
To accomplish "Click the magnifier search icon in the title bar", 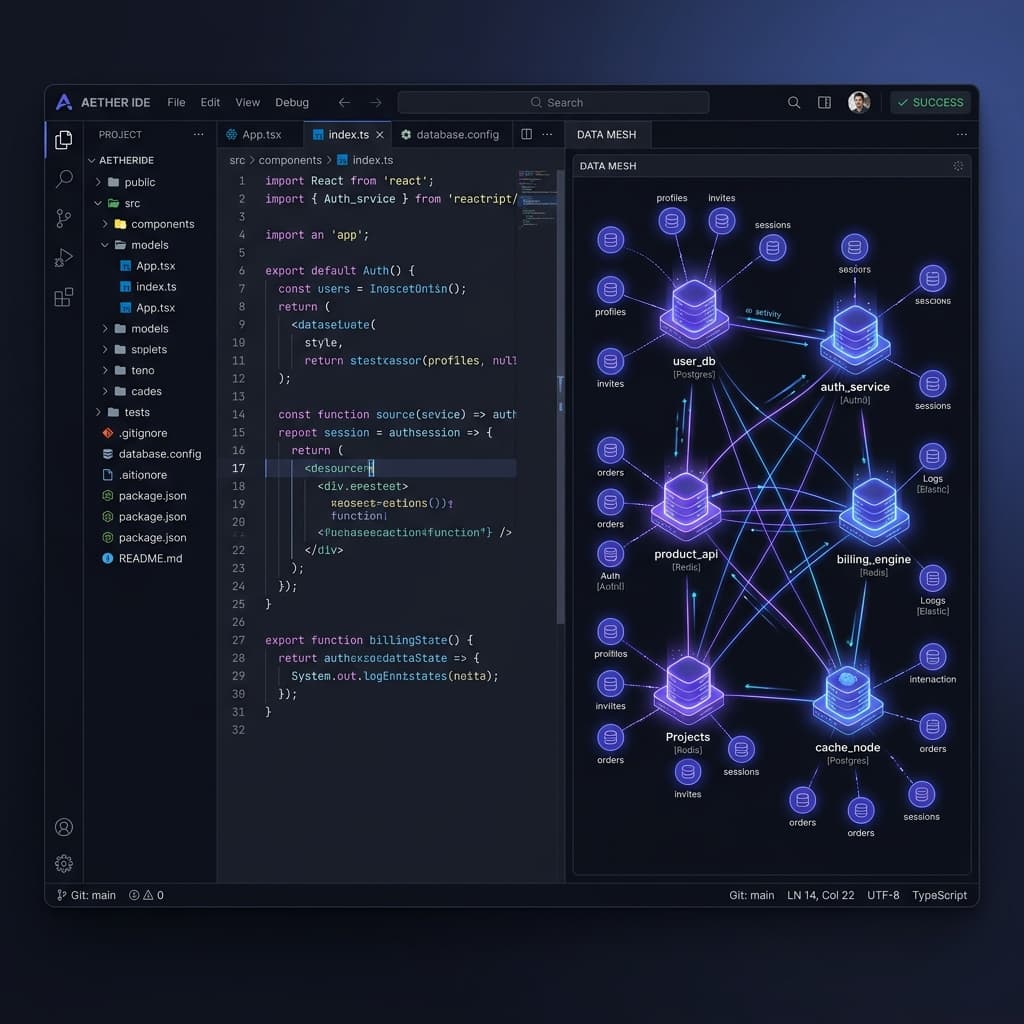I will (793, 102).
